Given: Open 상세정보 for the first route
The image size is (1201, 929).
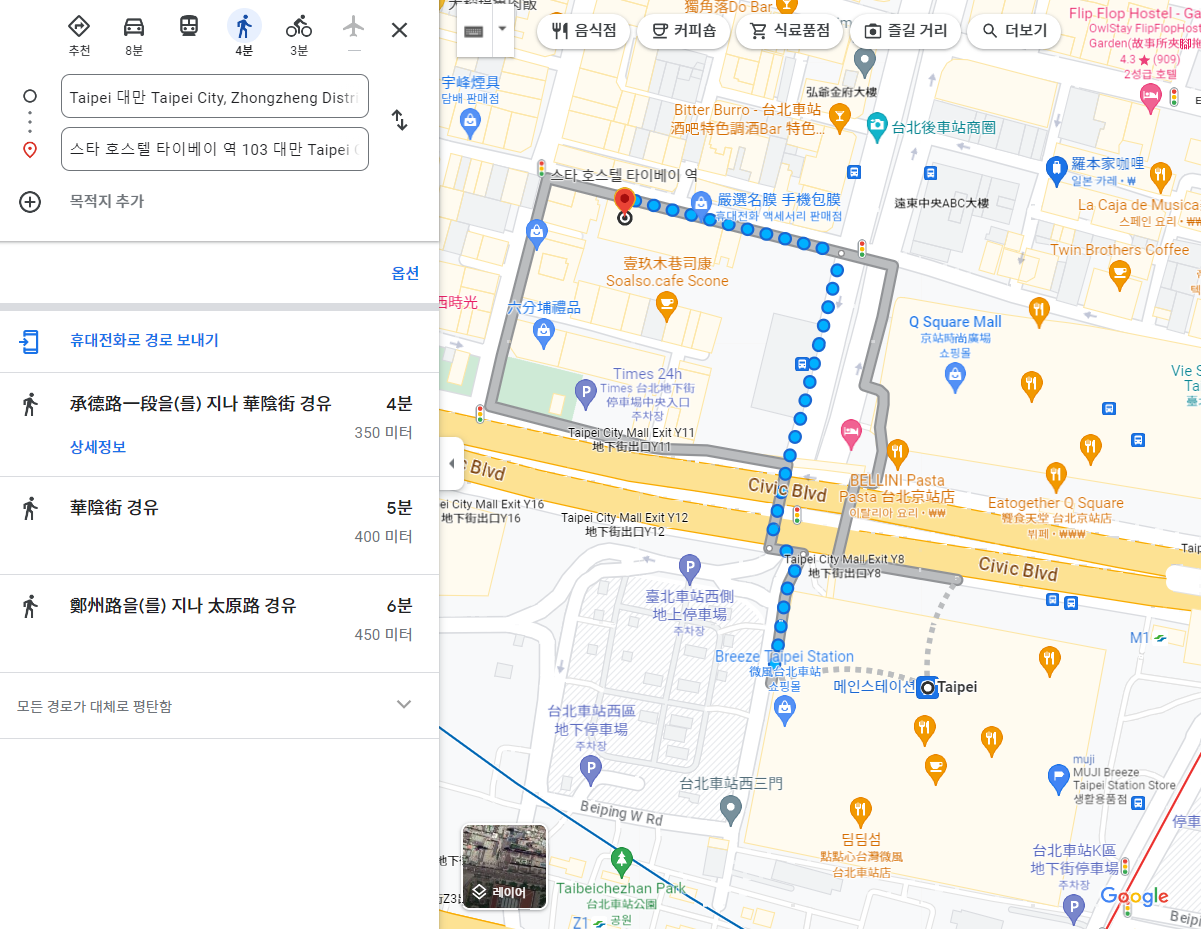Looking at the screenshot, I should (x=98, y=447).
